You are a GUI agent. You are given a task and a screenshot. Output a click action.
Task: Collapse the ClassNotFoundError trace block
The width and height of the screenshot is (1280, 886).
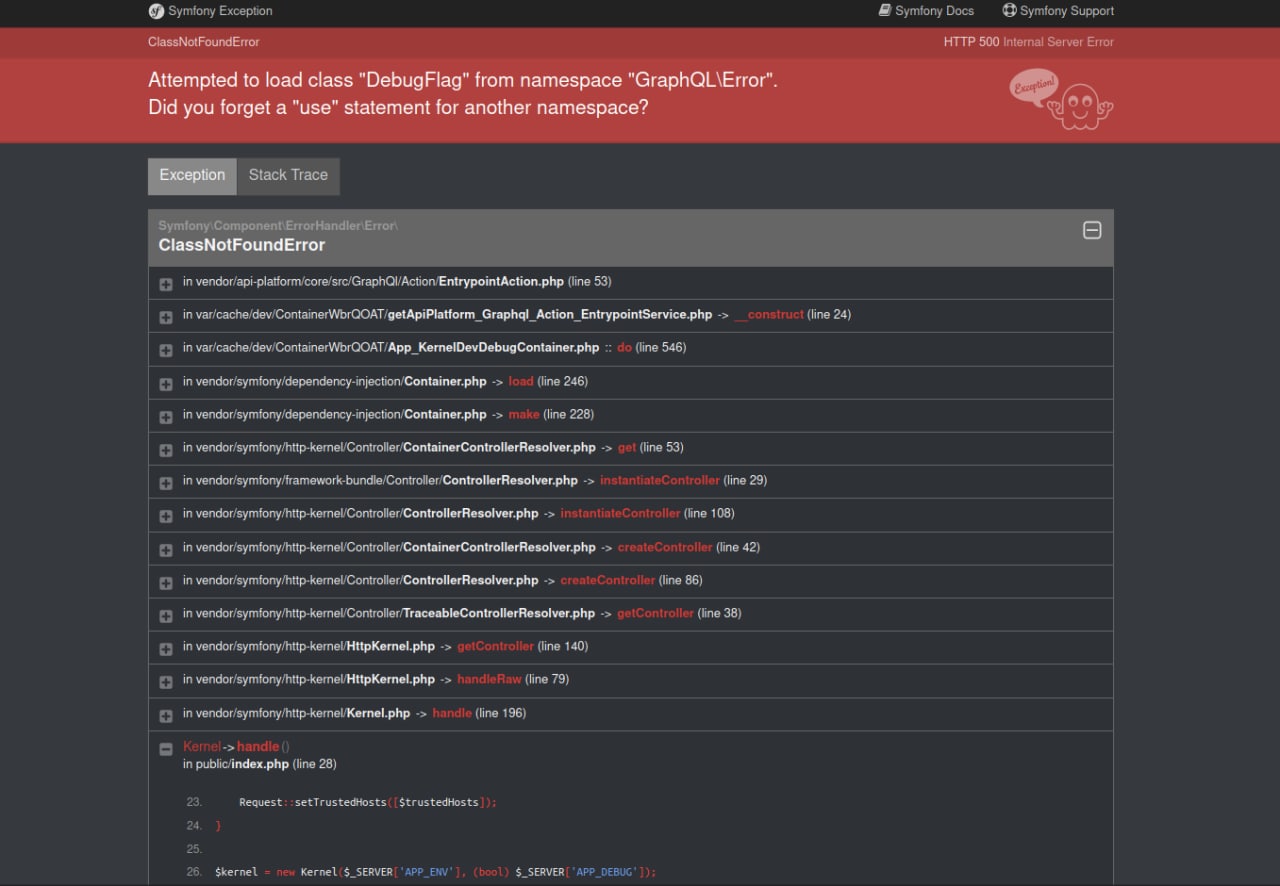[1092, 230]
